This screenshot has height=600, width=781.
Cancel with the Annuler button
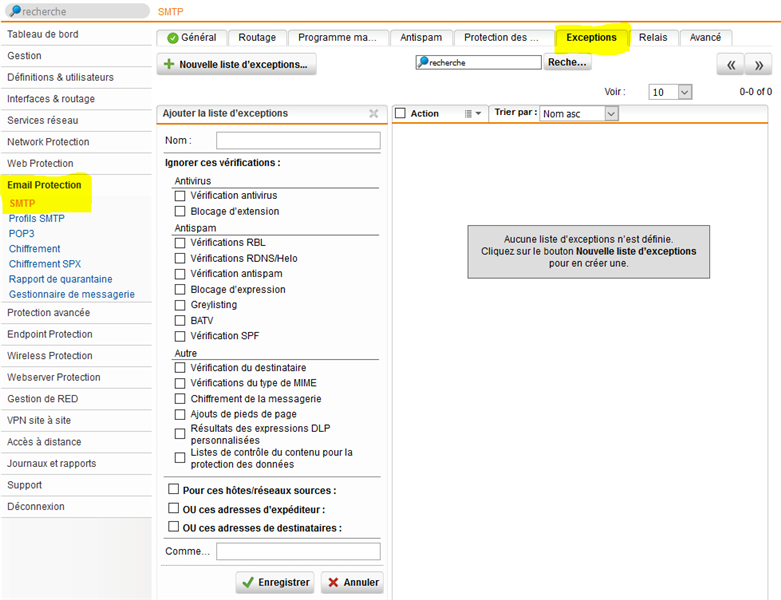click(352, 582)
